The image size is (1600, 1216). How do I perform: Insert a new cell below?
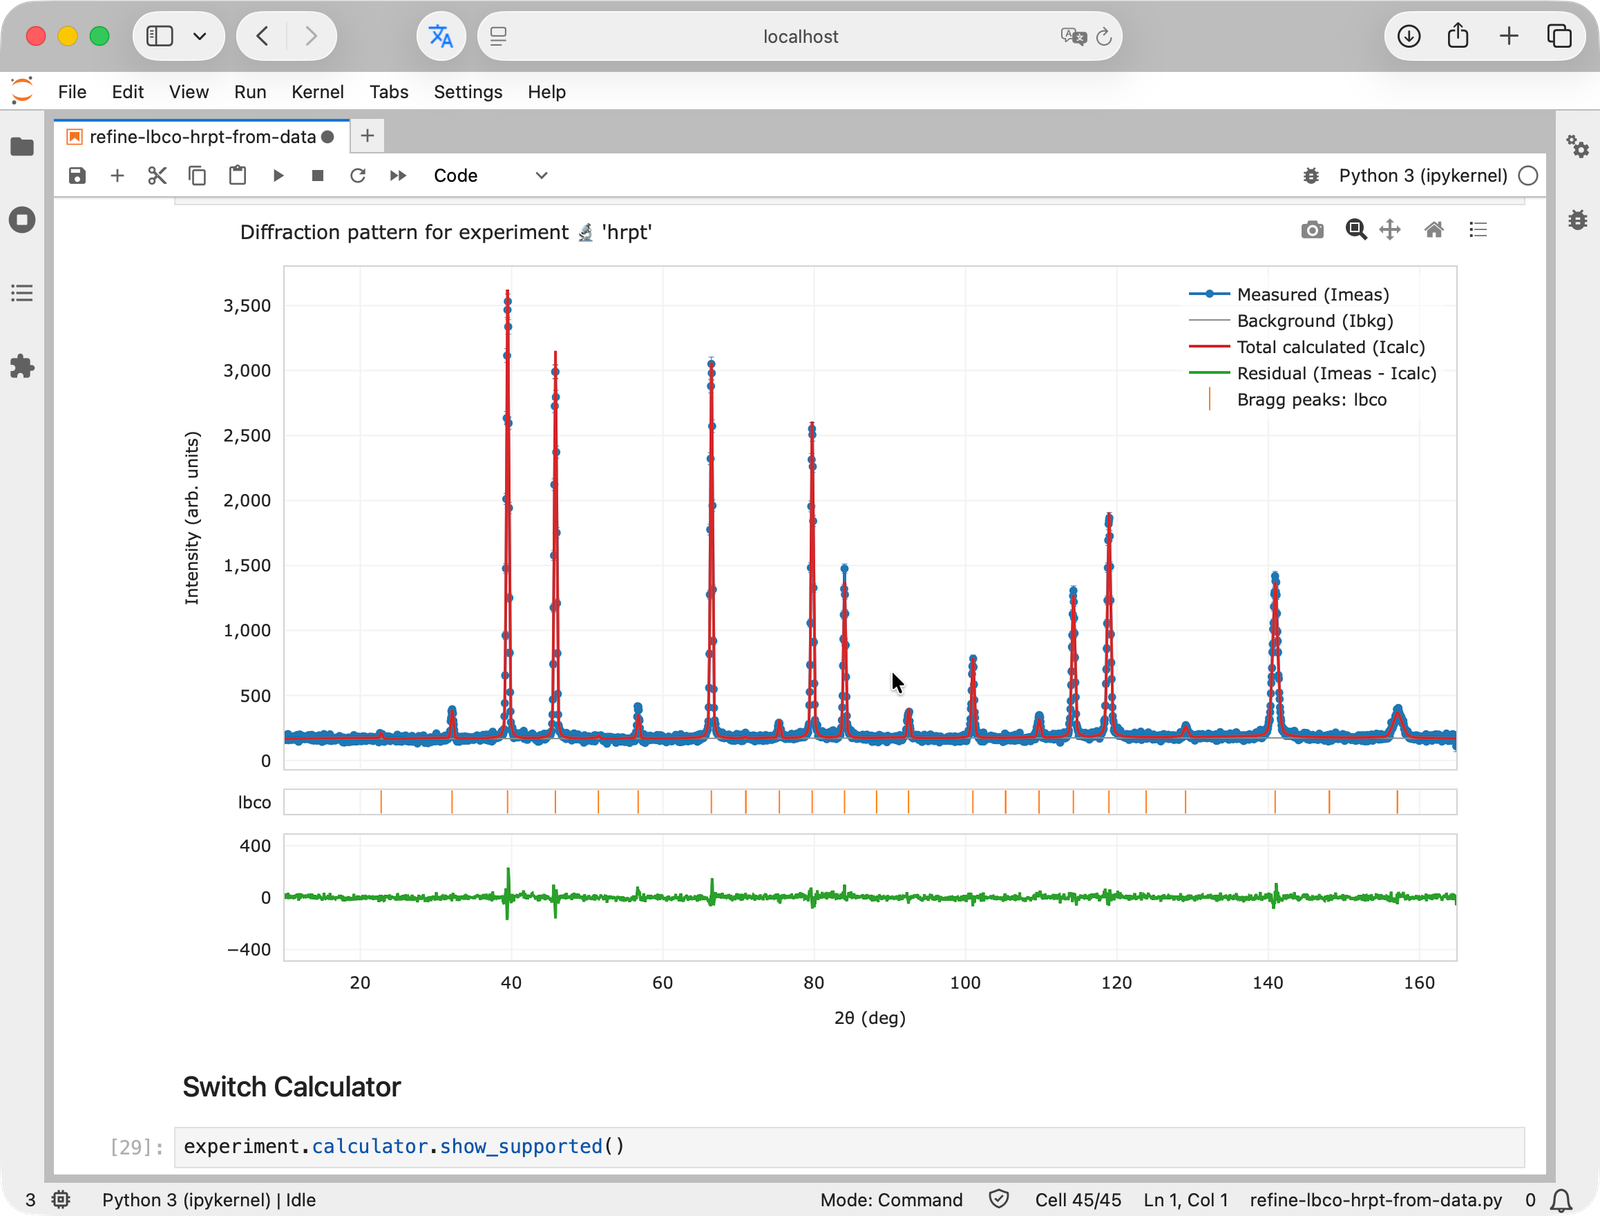click(117, 176)
